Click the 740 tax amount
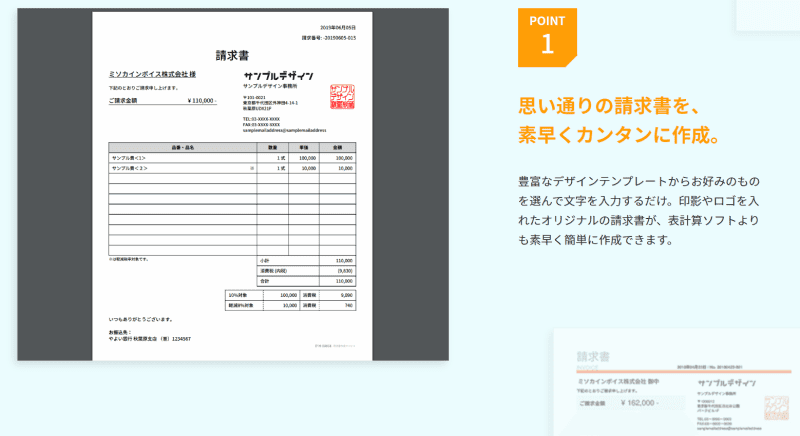The height and width of the screenshot is (436, 800). click(x=348, y=305)
